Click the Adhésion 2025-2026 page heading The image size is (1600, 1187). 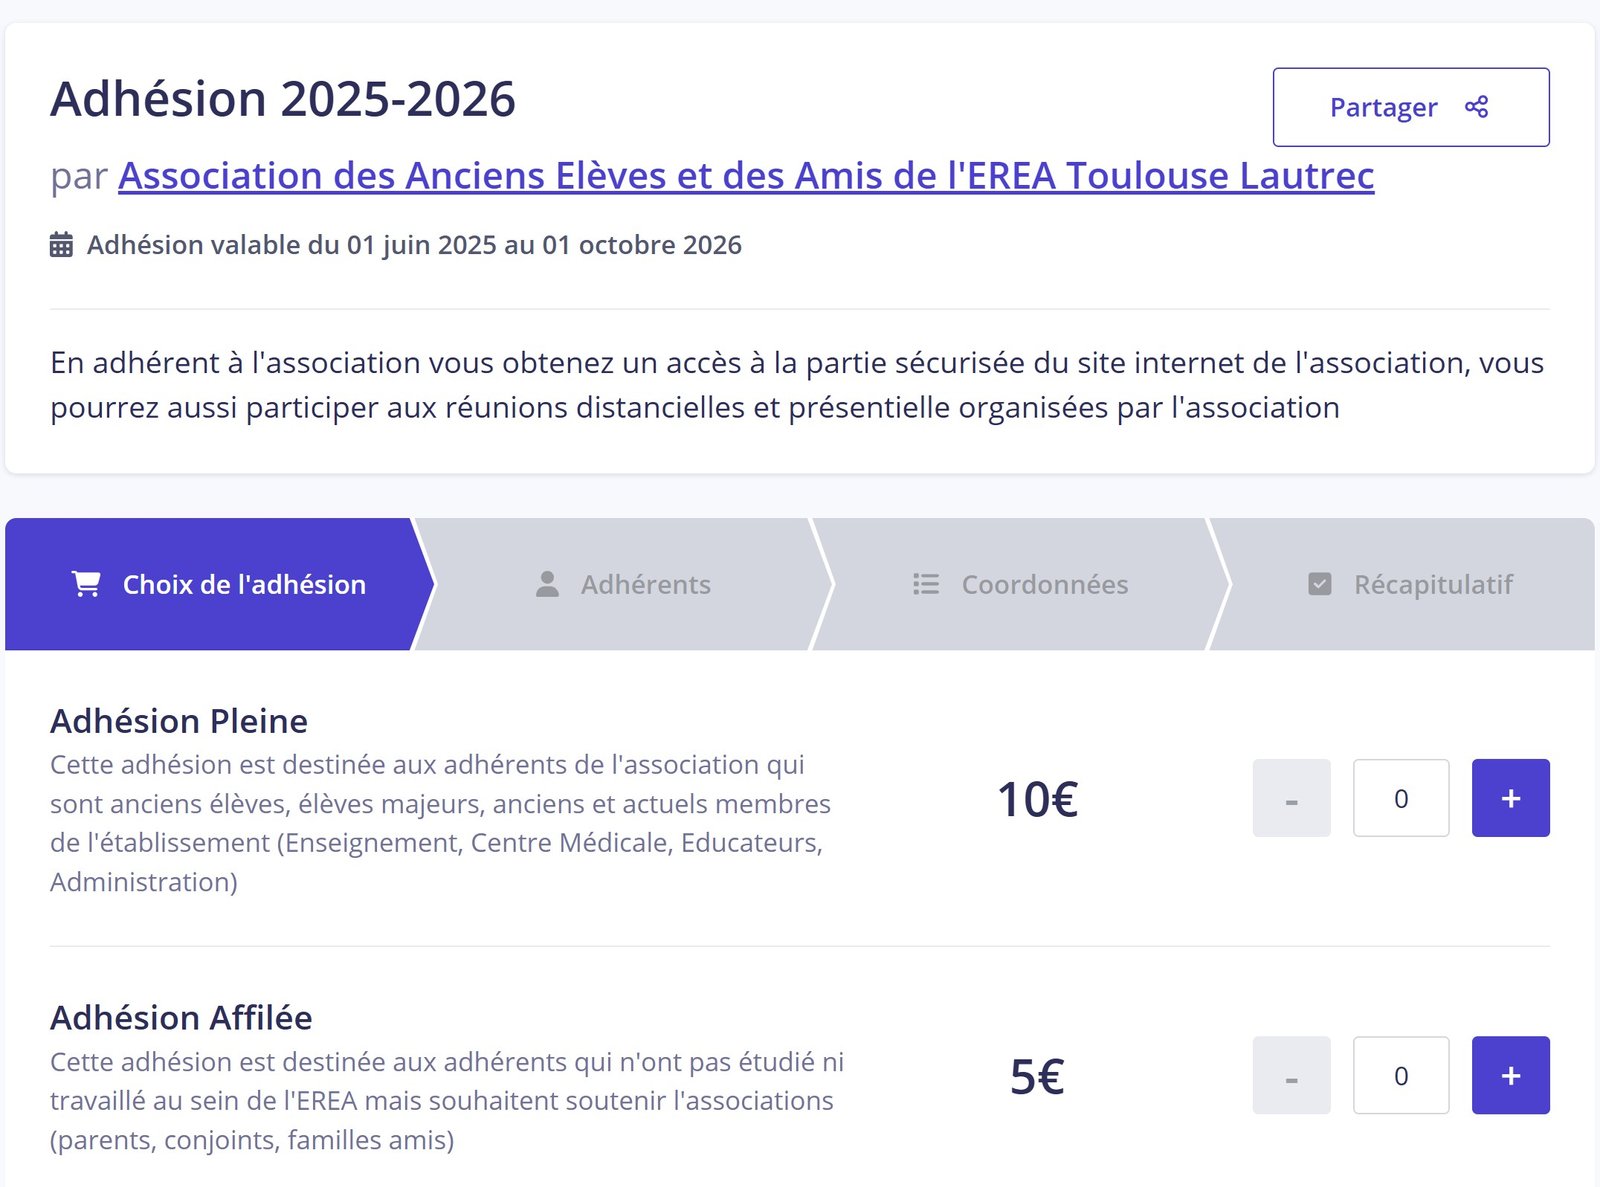283,99
